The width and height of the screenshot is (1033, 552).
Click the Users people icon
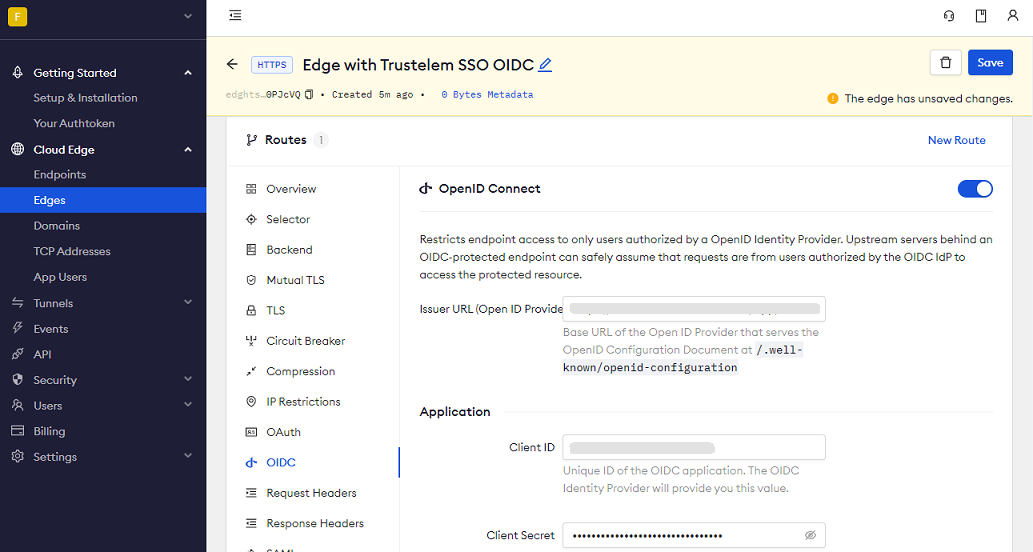tap(18, 405)
